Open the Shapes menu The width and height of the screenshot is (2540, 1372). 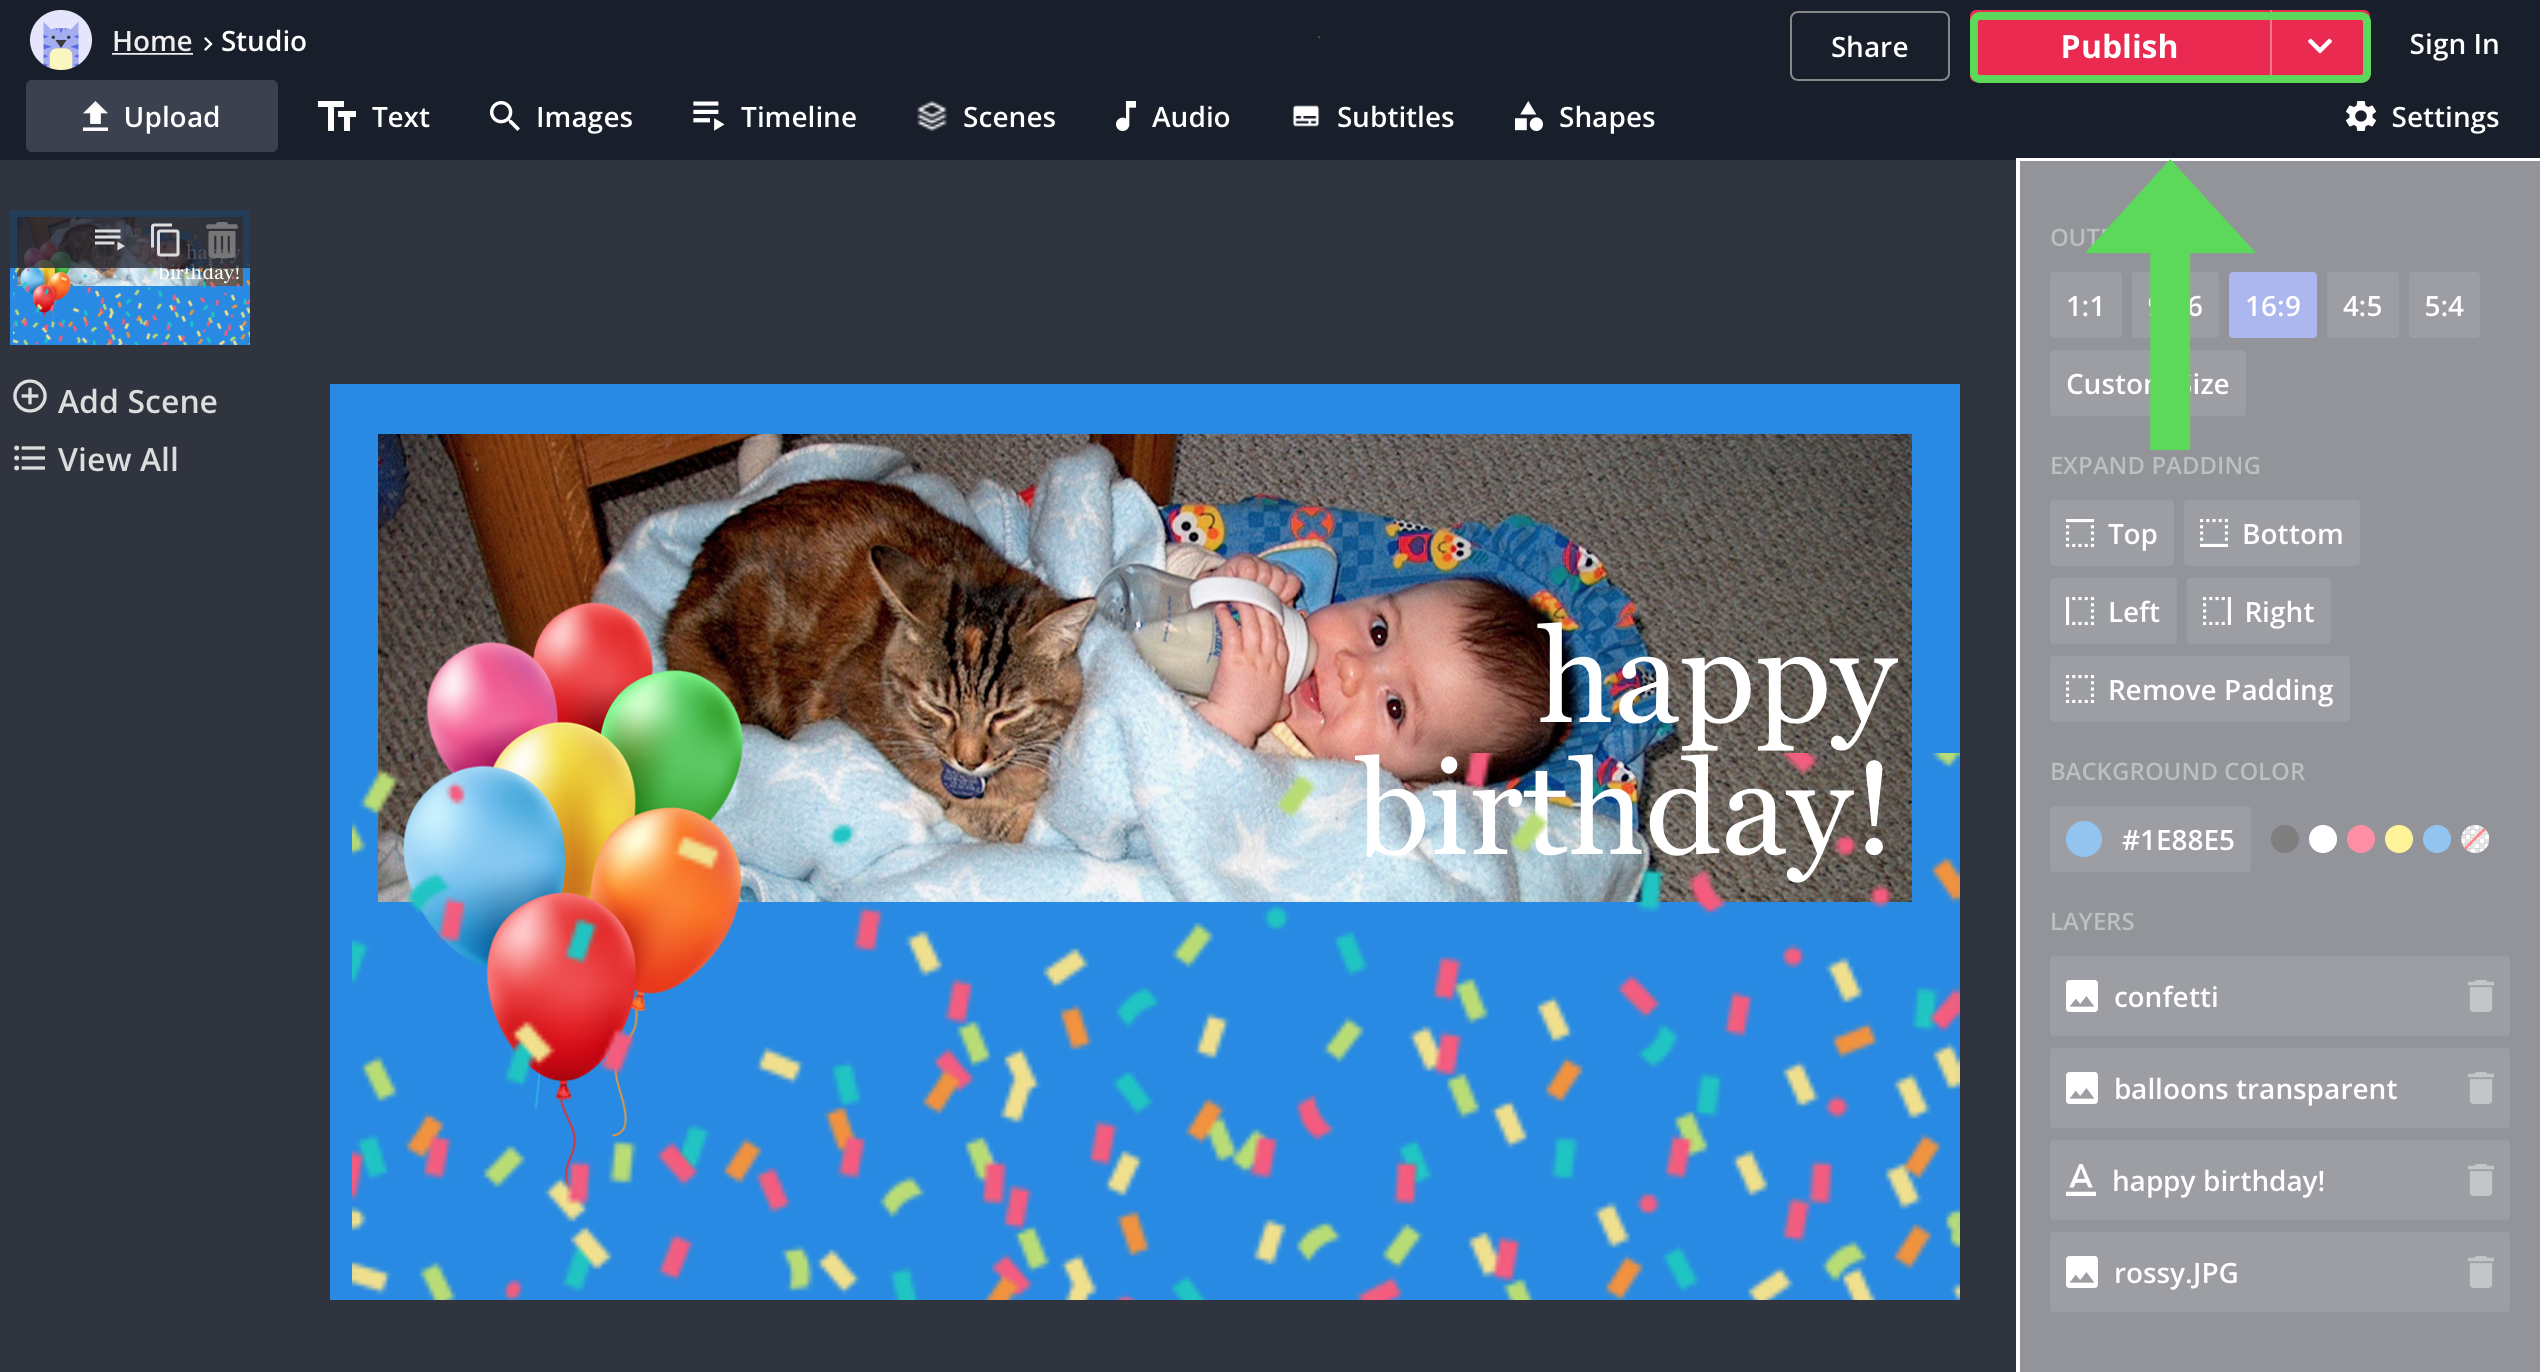pos(1584,117)
